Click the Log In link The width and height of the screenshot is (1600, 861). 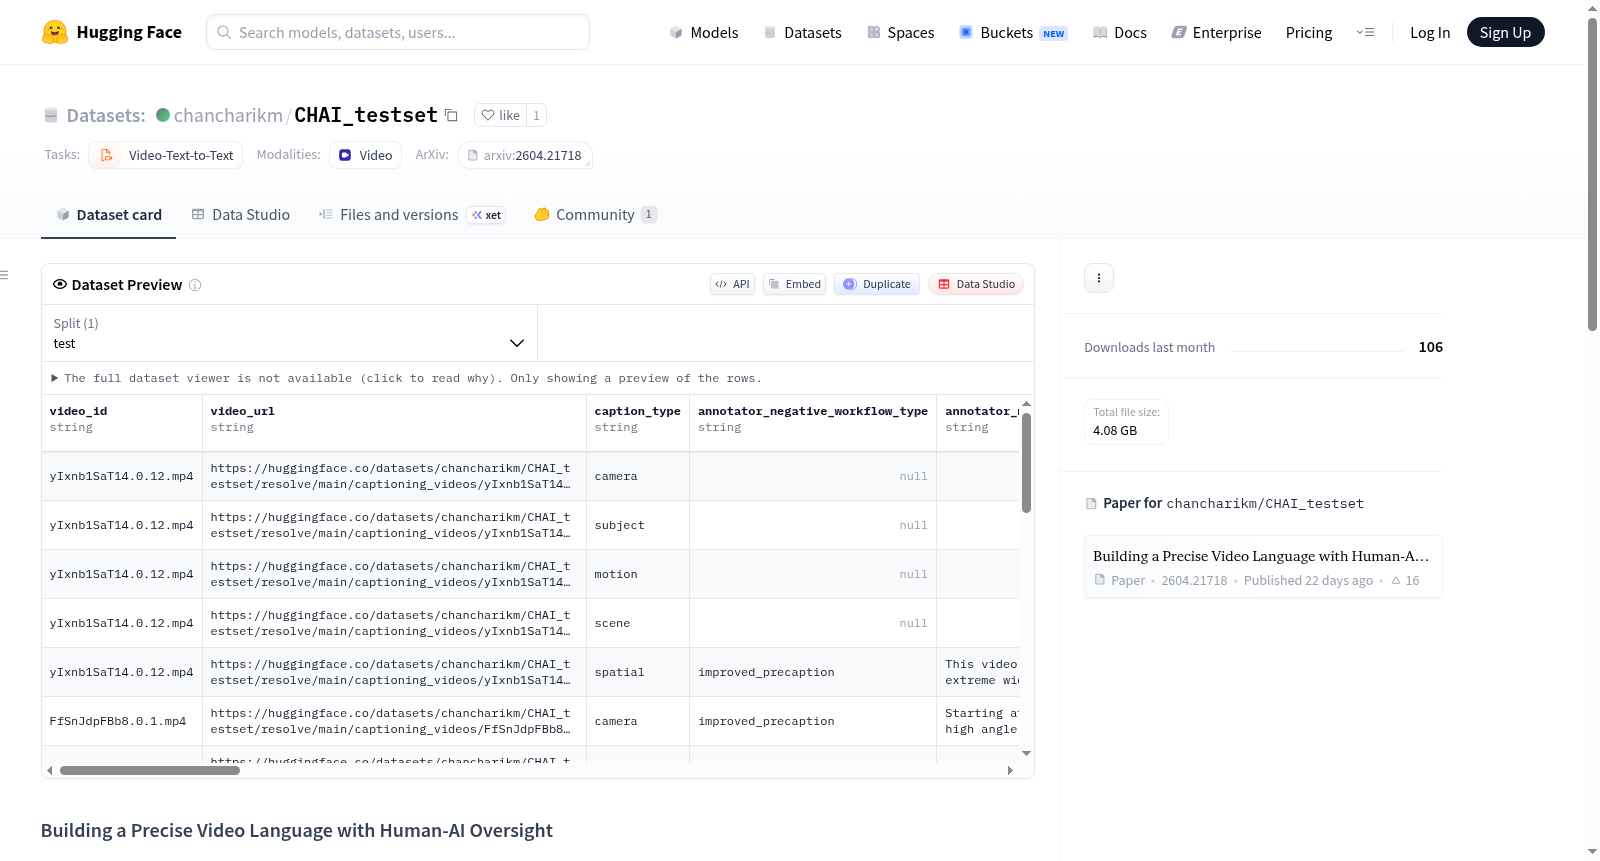1430,32
